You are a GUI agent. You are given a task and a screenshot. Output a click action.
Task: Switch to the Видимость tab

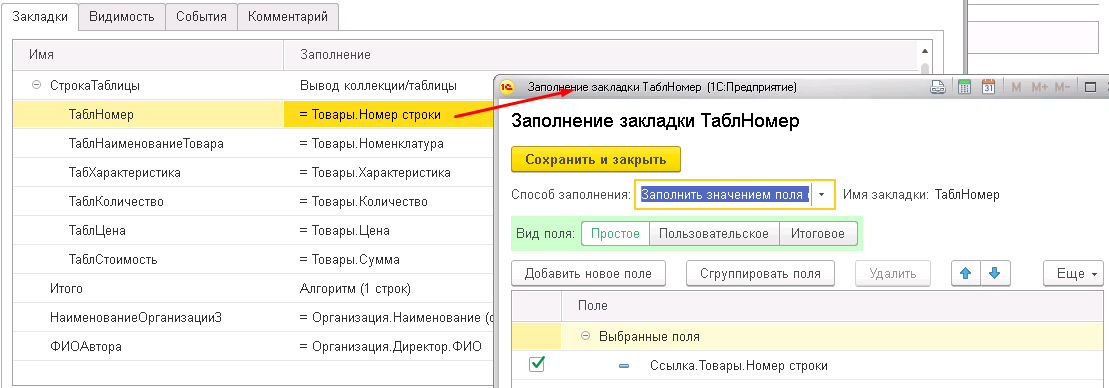(122, 17)
